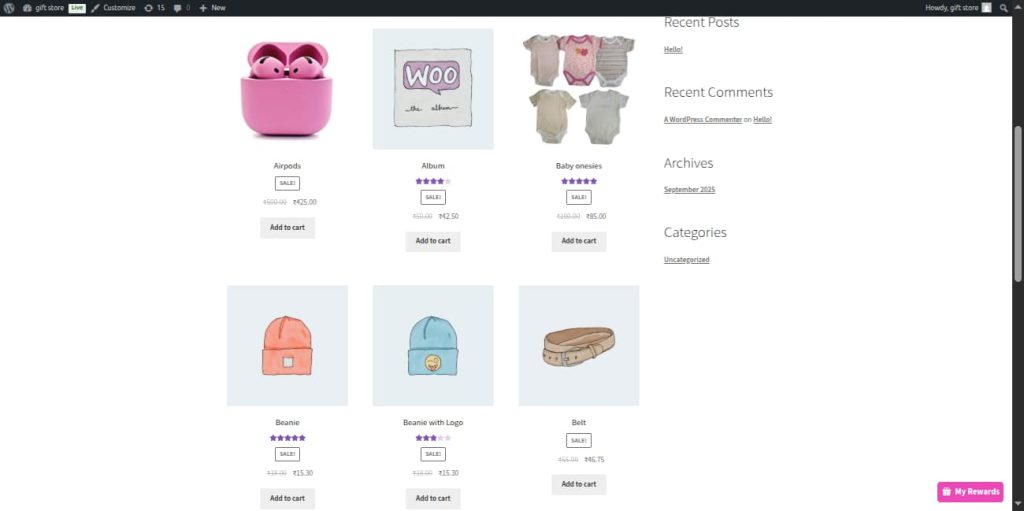
Task: Click the page vertical scrollbar thumb
Action: (1018, 203)
